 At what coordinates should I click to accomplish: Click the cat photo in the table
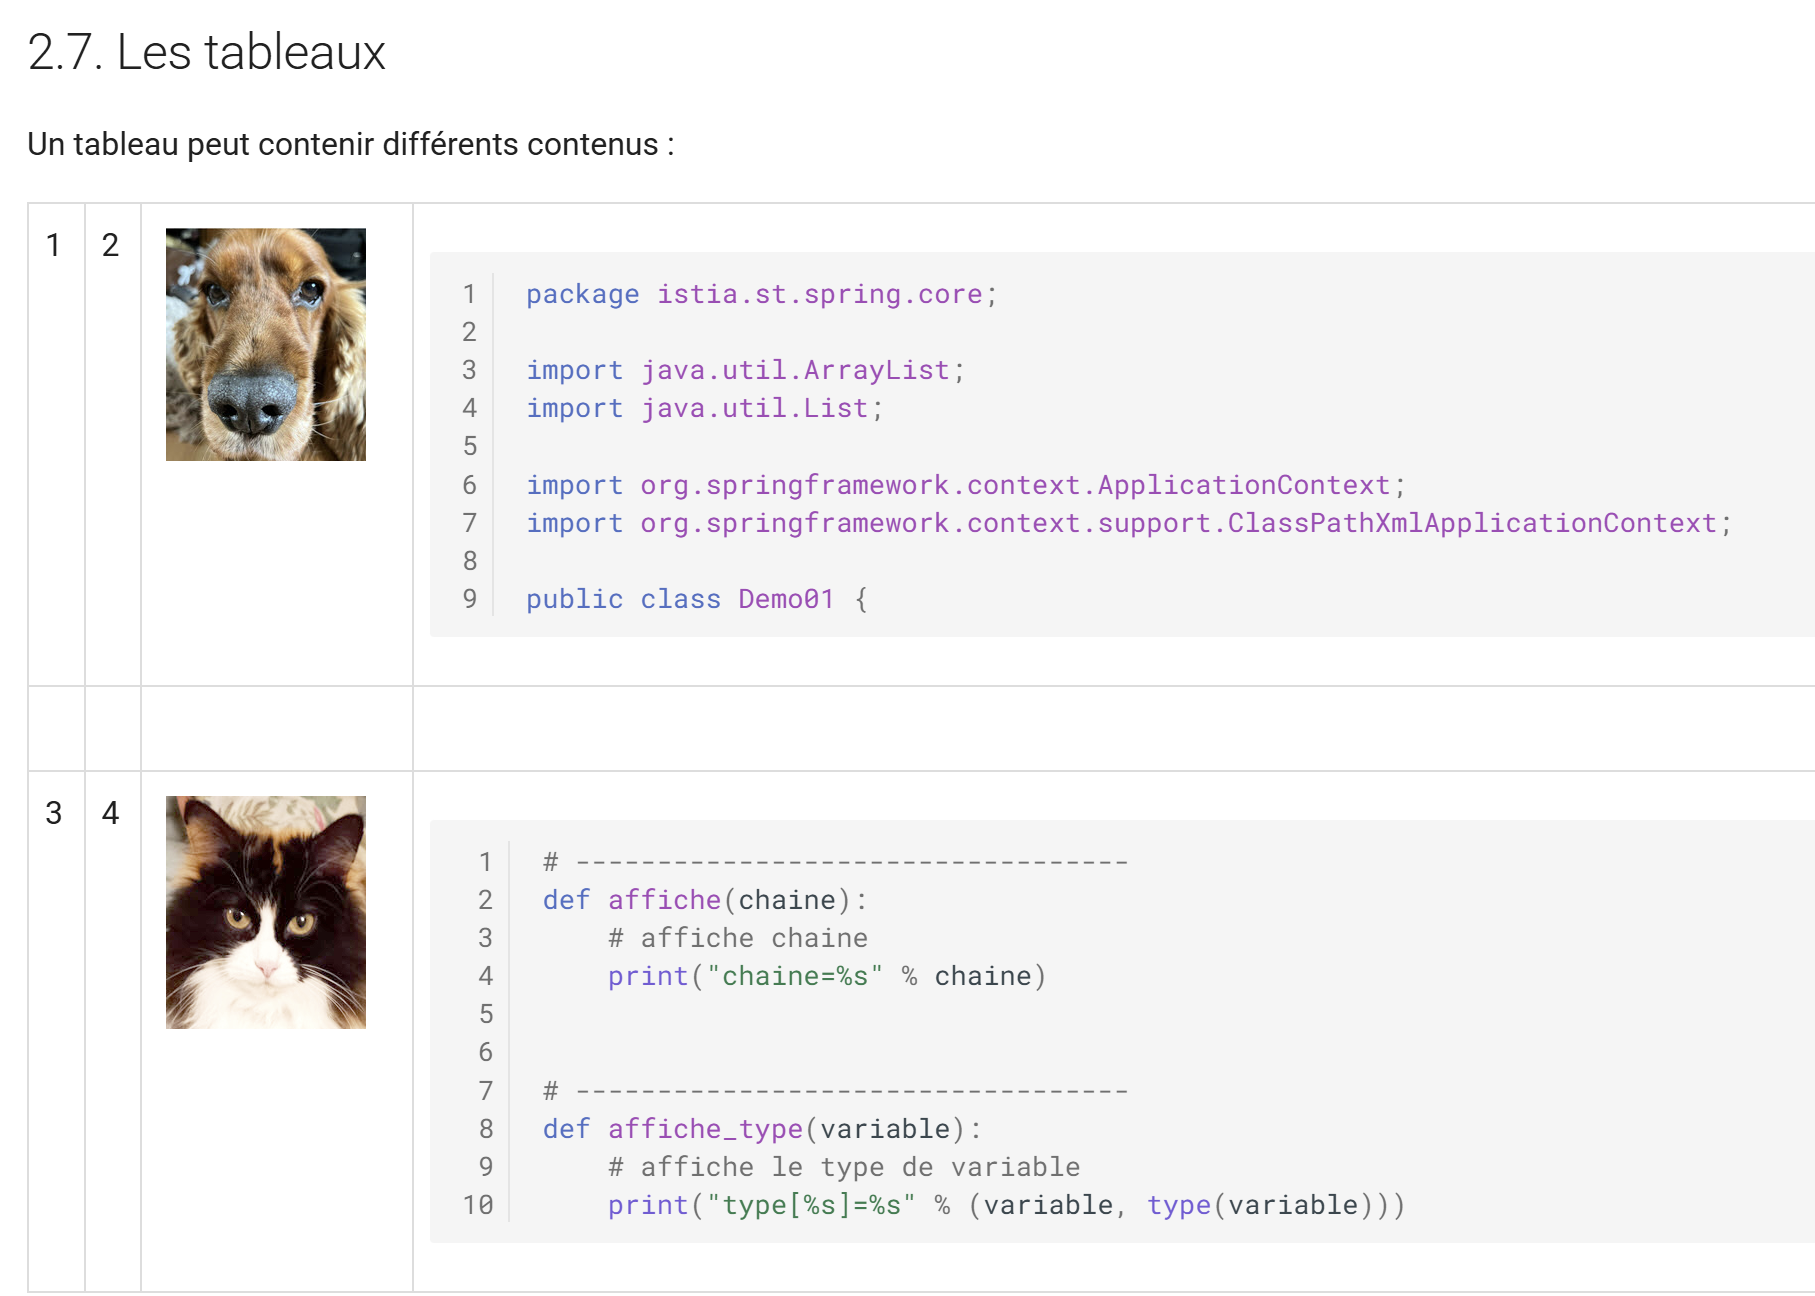[x=265, y=912]
